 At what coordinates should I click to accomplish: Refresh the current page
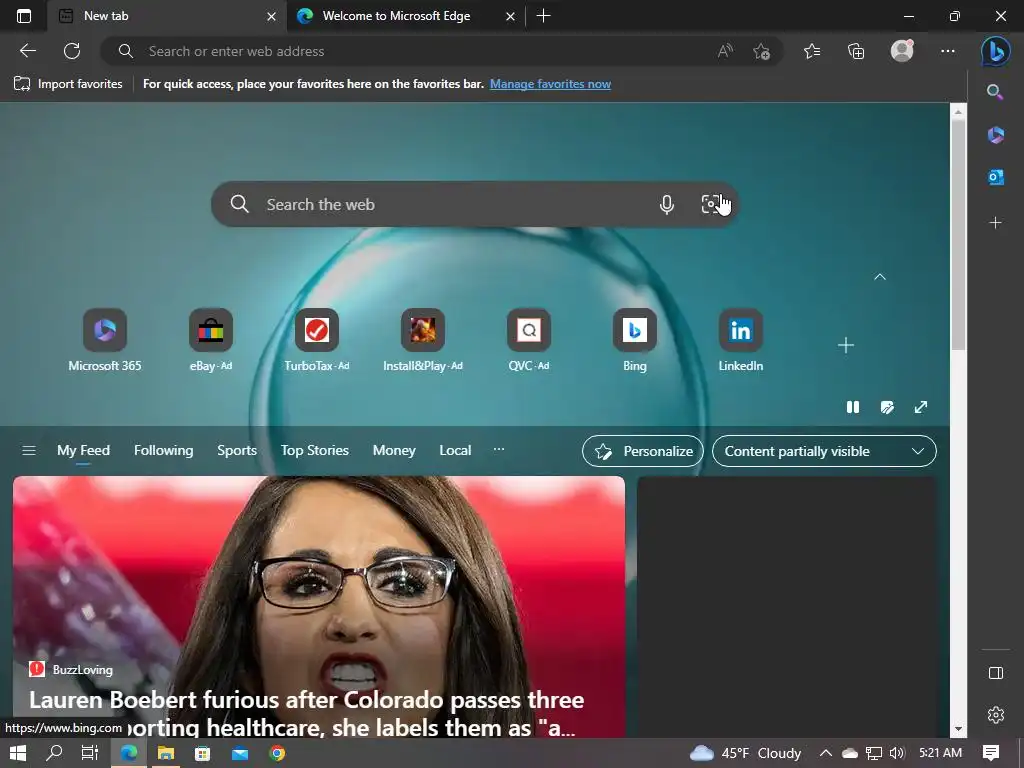tap(72, 51)
